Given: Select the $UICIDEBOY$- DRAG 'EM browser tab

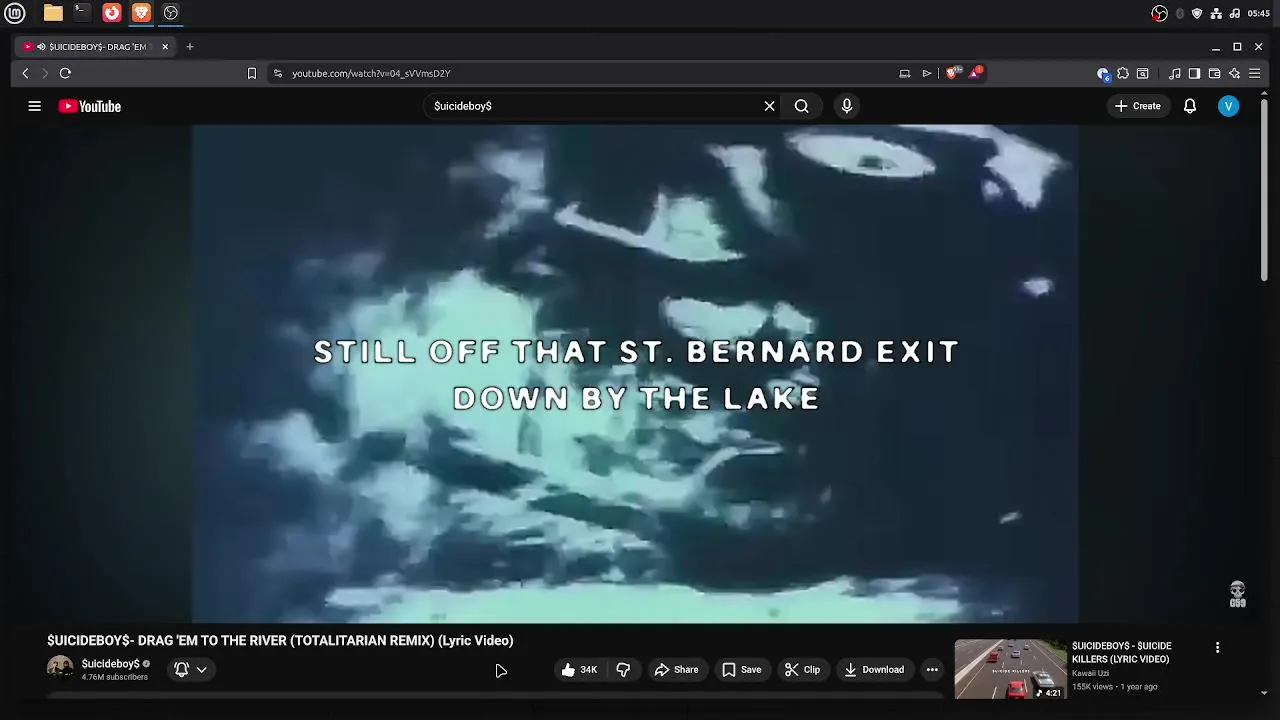Looking at the screenshot, I should [95, 47].
